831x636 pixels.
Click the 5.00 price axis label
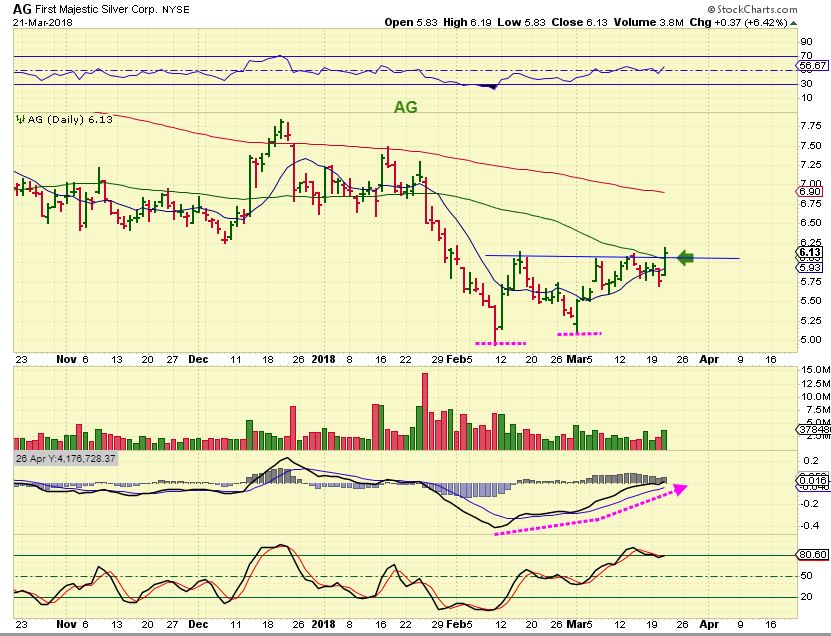(811, 340)
